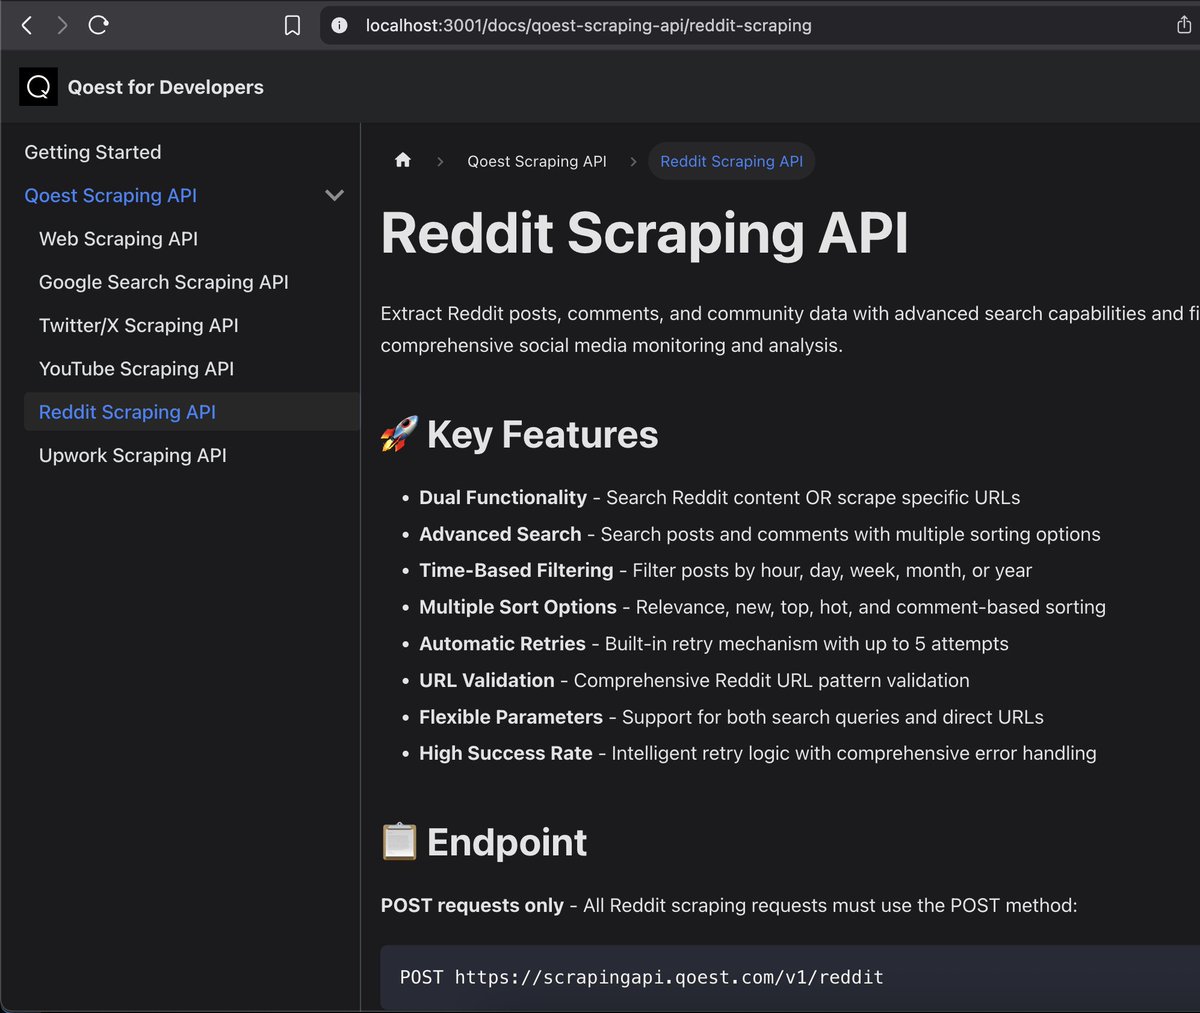This screenshot has width=1200, height=1013.
Task: Open Web Scraping API doc page
Action: (118, 238)
